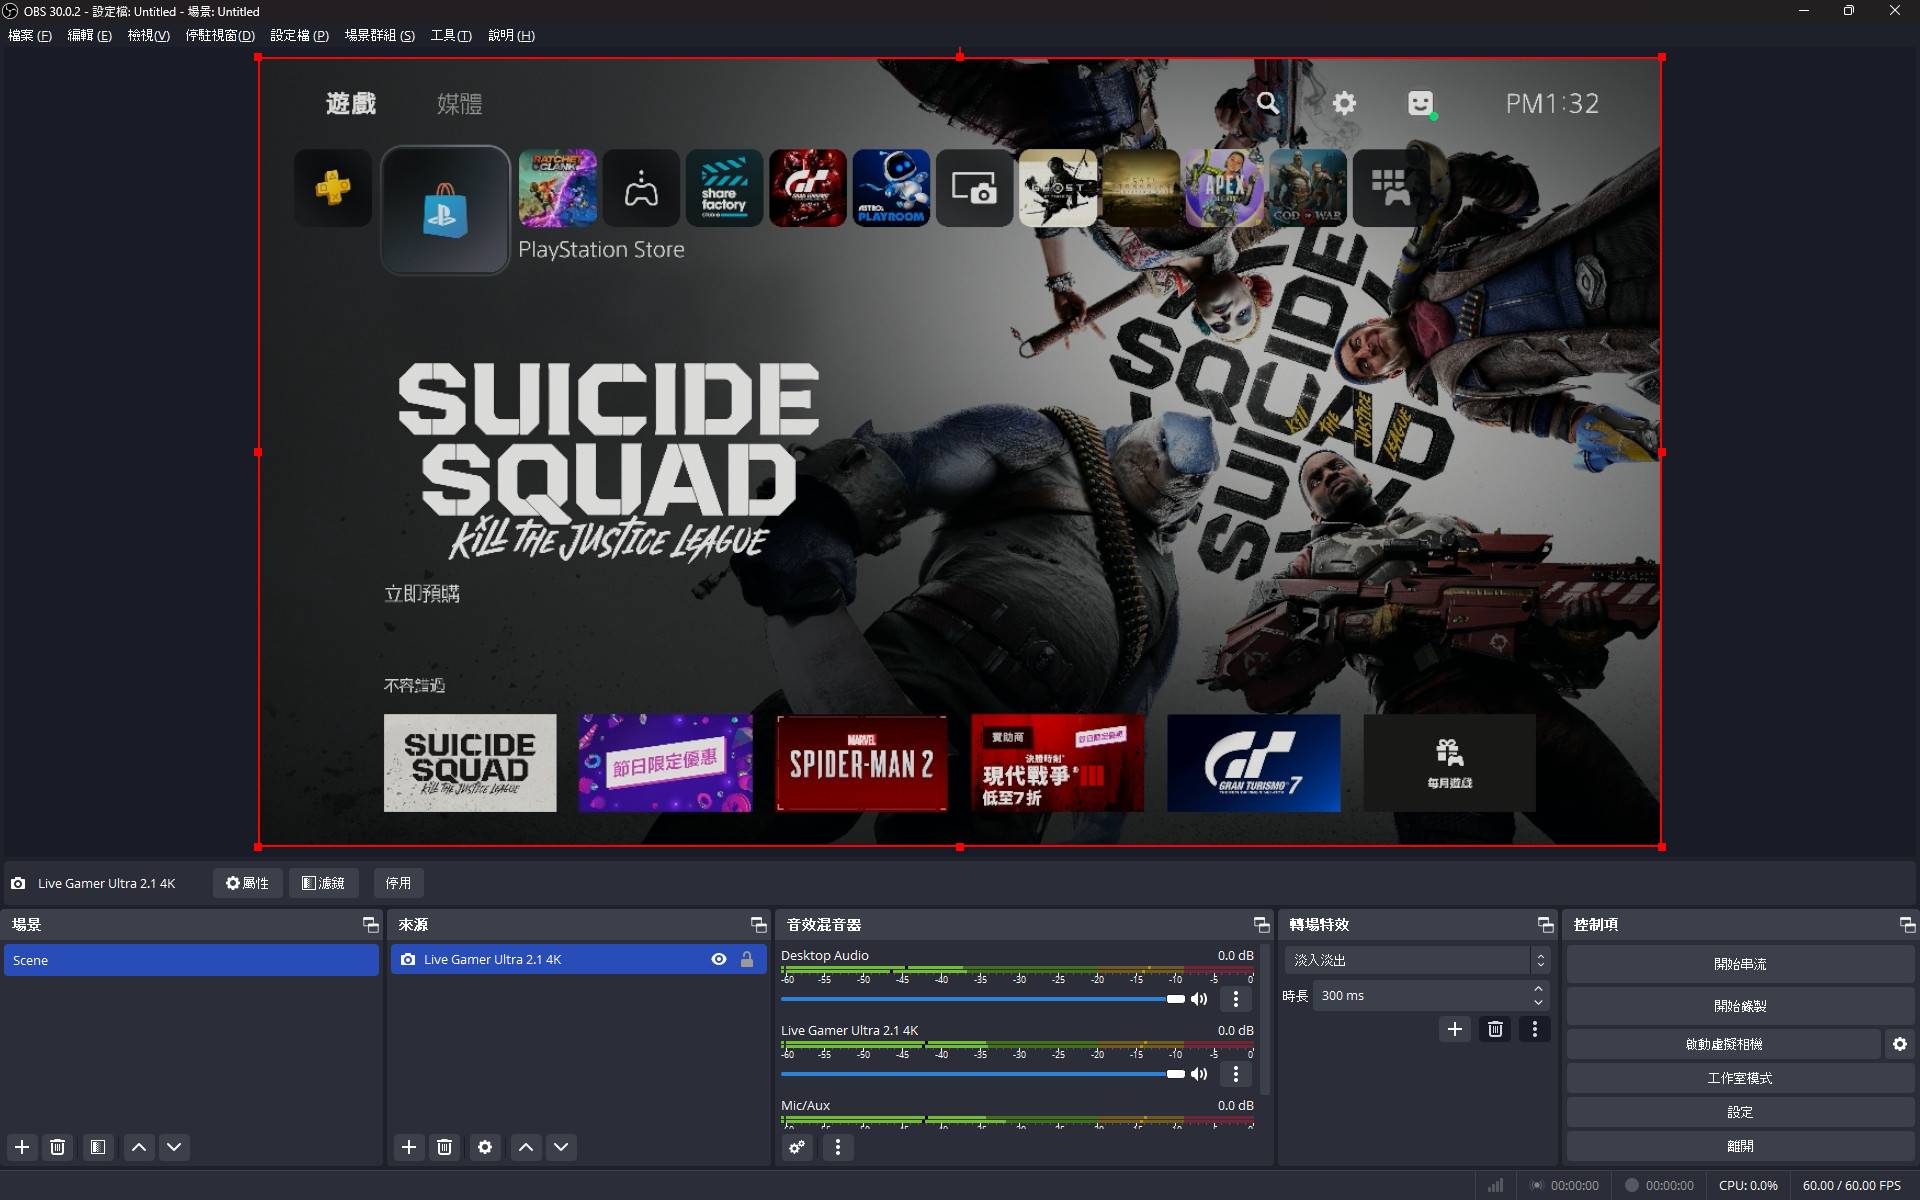This screenshot has height=1200, width=1920.
Task: Open transition properties three-dot menu
Action: [1535, 1029]
